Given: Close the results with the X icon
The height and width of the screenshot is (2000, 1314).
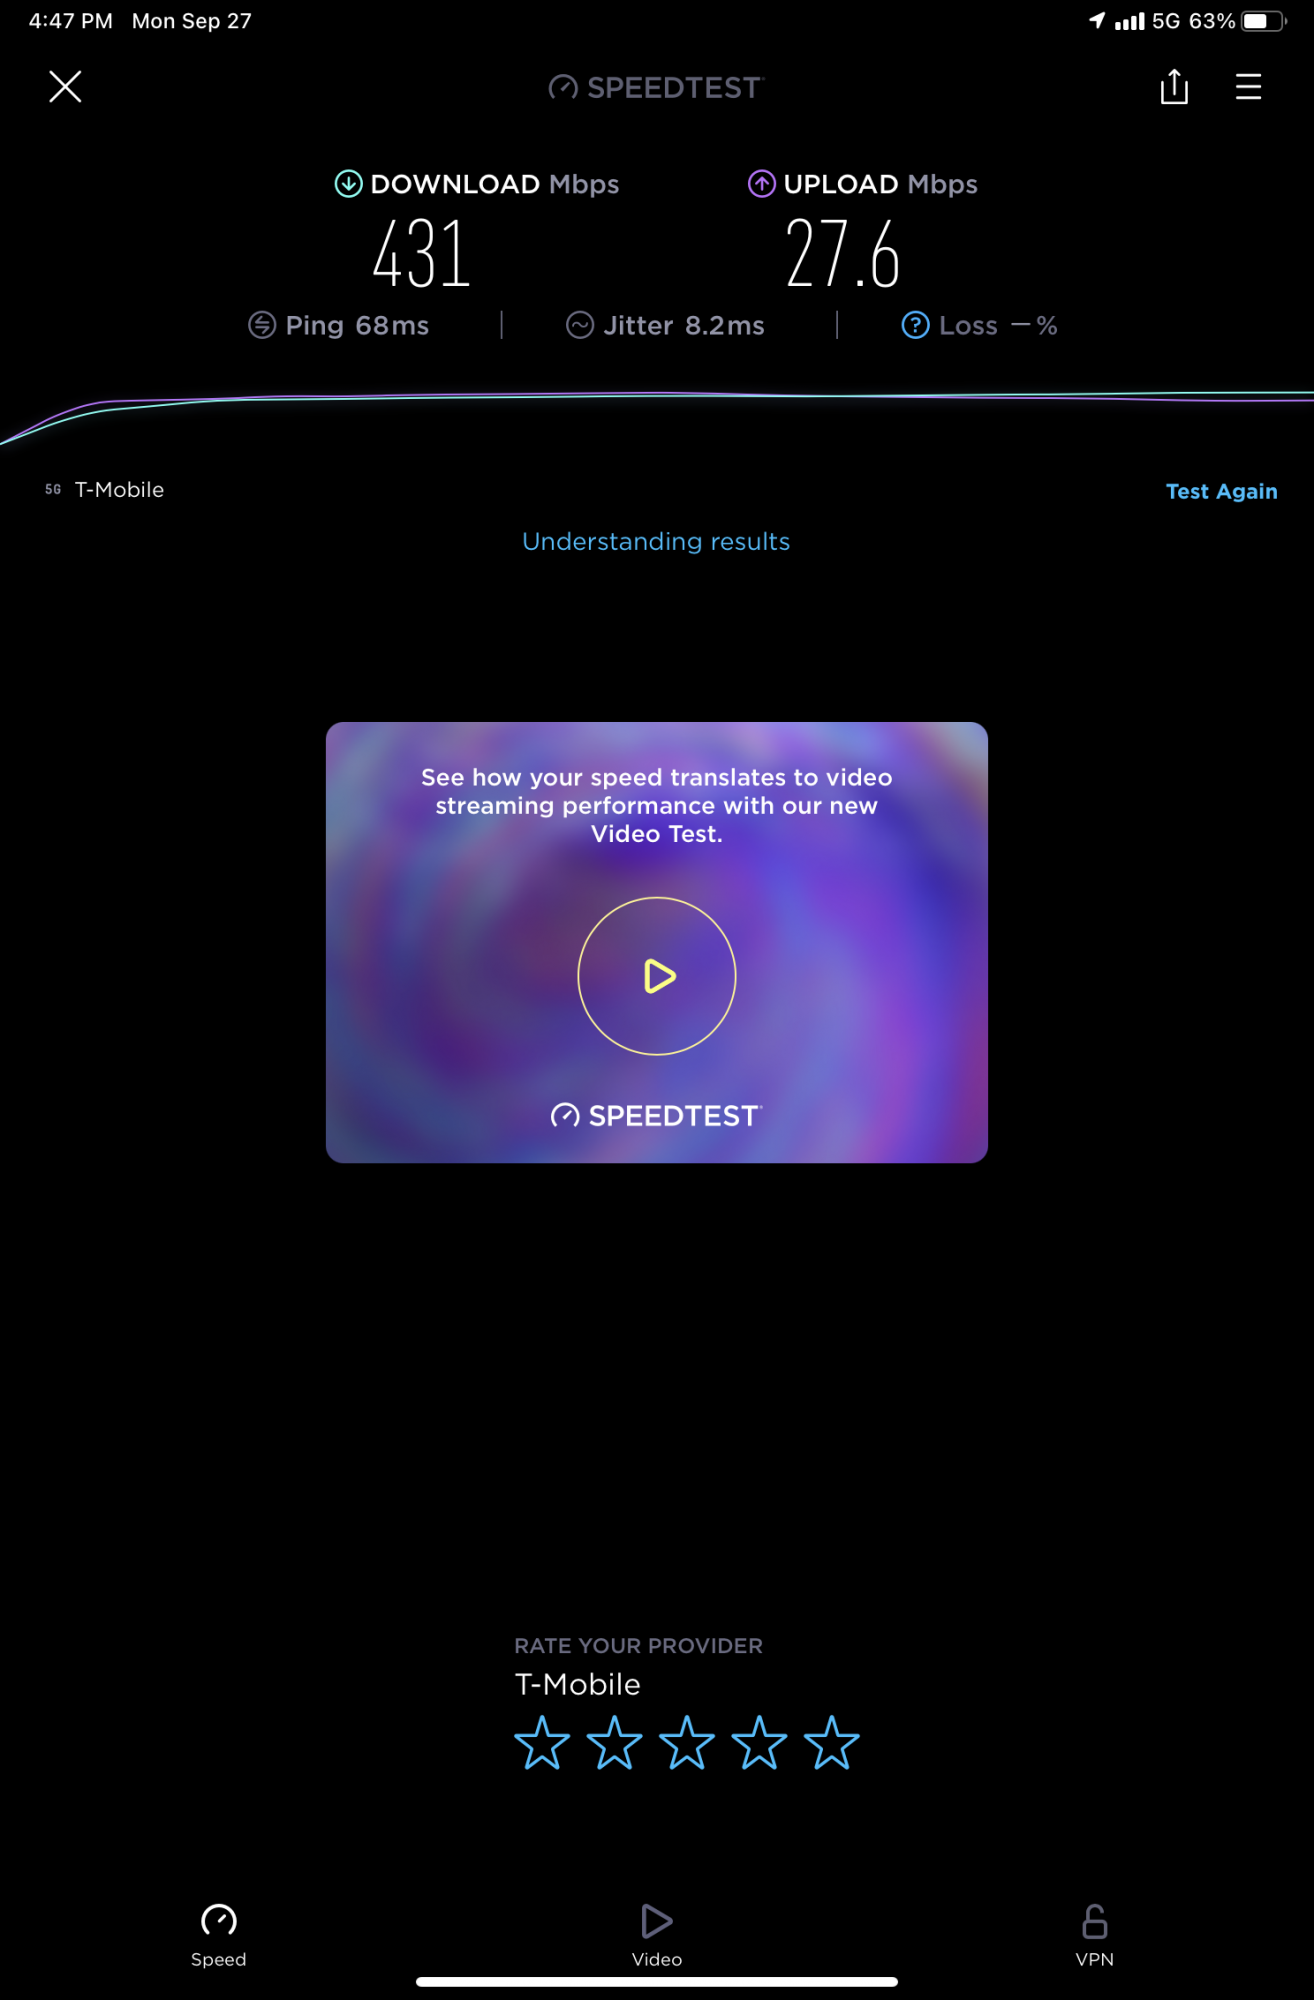Looking at the screenshot, I should [x=65, y=87].
